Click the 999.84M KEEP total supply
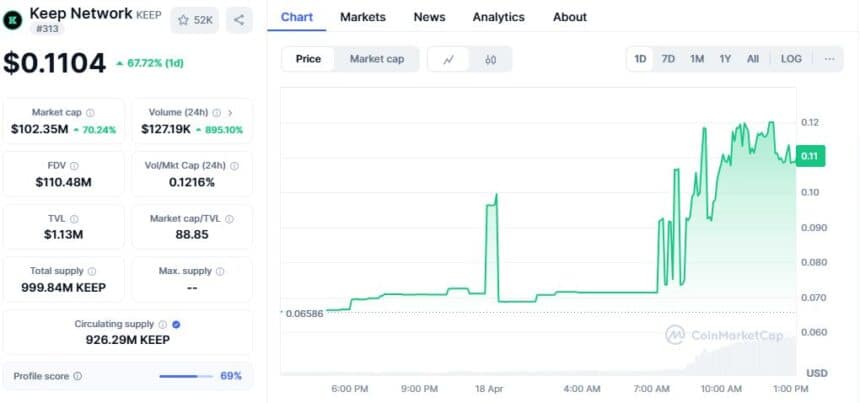860x403 pixels. point(64,287)
